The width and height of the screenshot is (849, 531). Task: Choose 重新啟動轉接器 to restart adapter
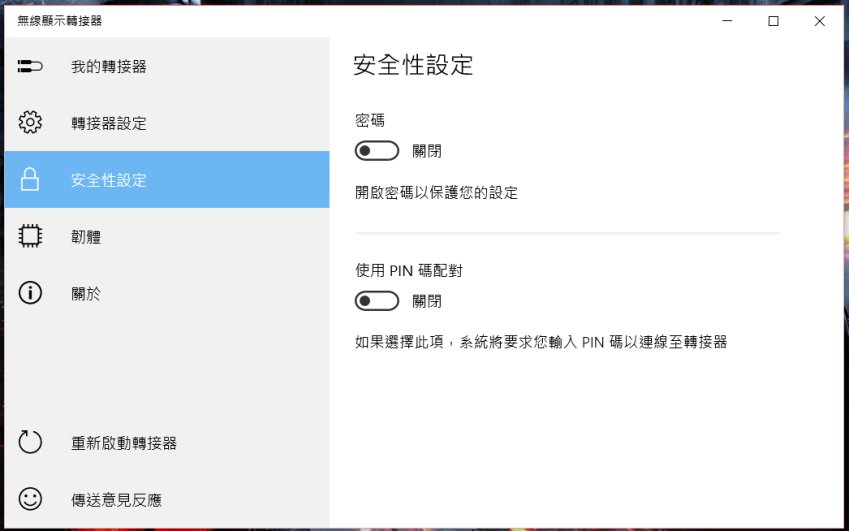click(167, 443)
